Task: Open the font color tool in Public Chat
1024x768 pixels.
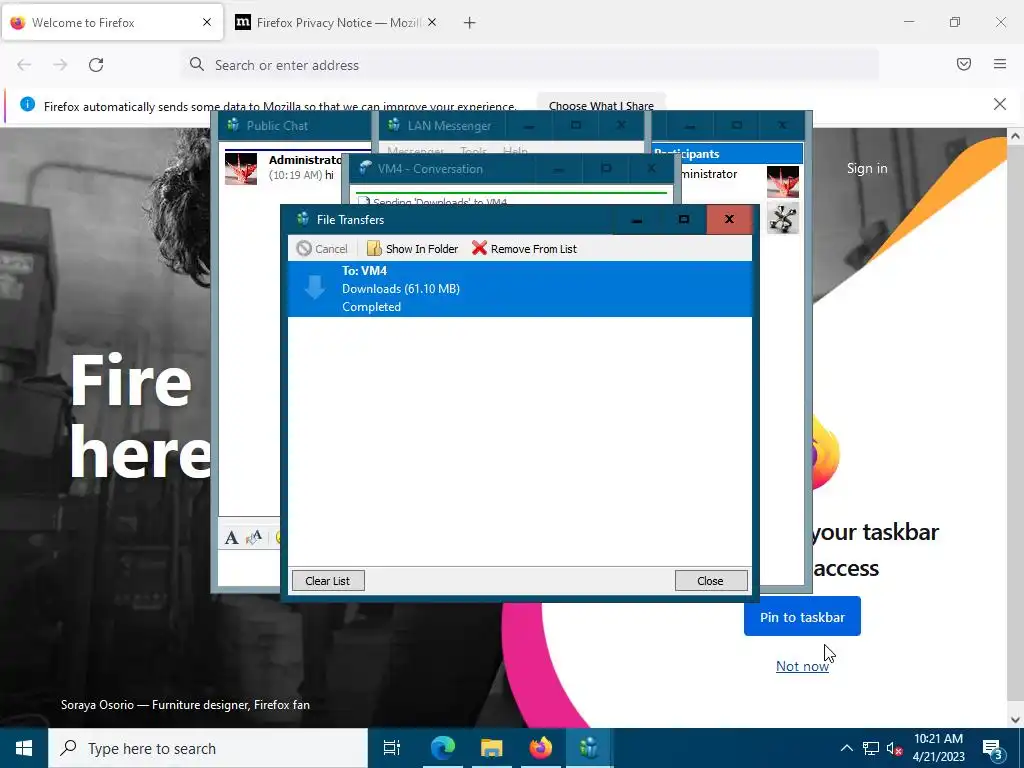Action: pyautogui.click(x=253, y=537)
